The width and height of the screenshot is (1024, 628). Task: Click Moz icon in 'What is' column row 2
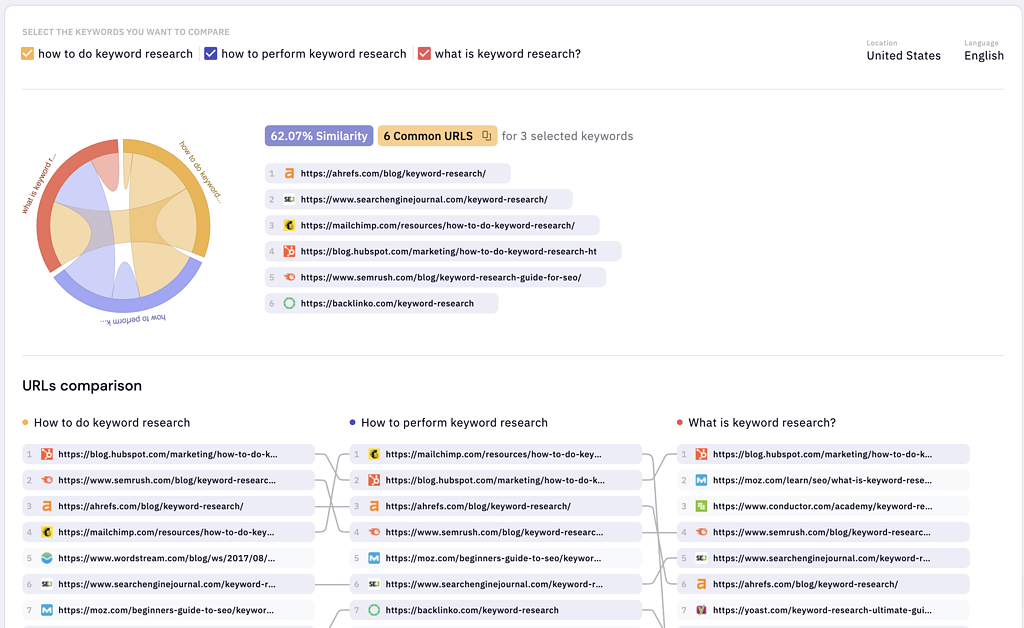click(x=701, y=480)
